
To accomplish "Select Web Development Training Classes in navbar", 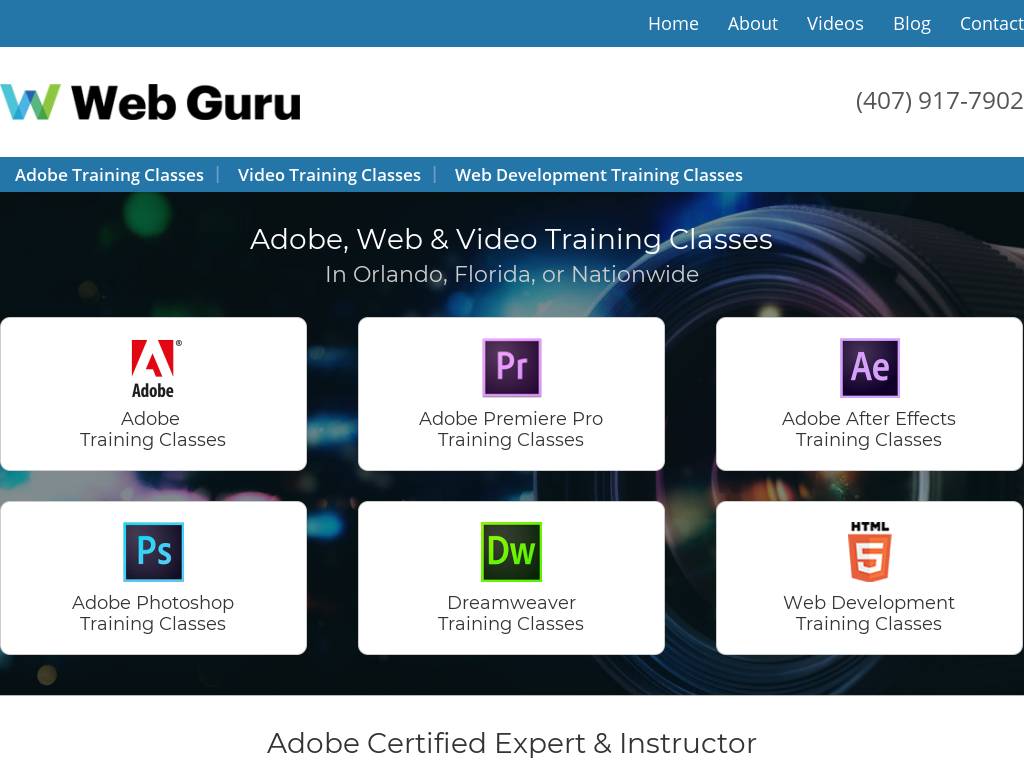I will [x=598, y=175].
